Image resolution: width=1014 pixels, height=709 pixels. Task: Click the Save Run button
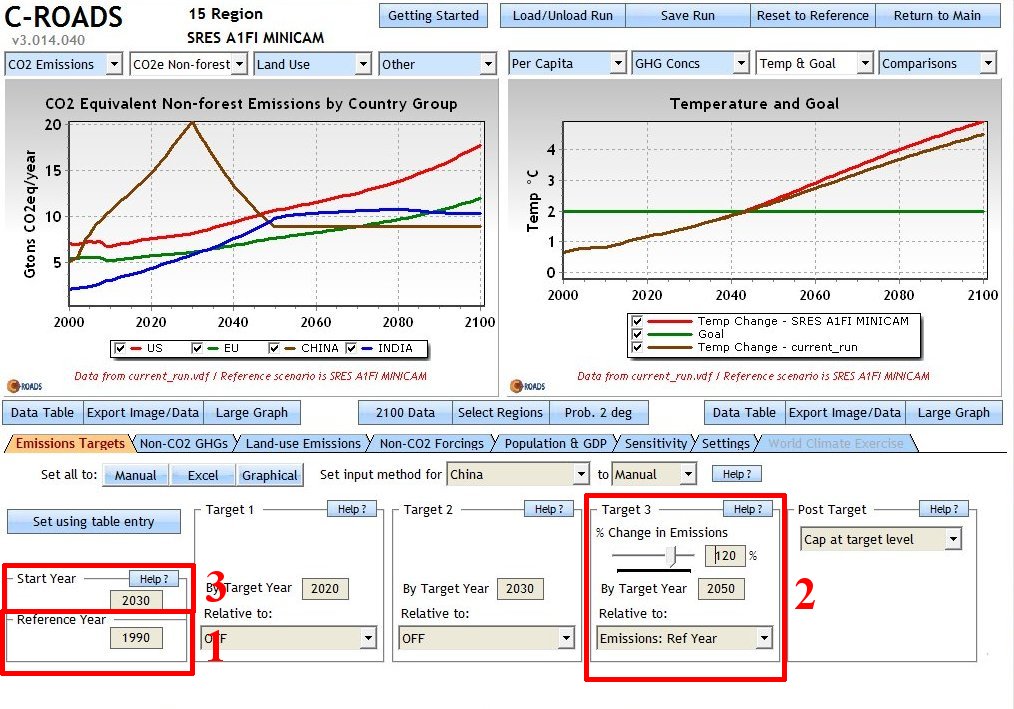[687, 16]
